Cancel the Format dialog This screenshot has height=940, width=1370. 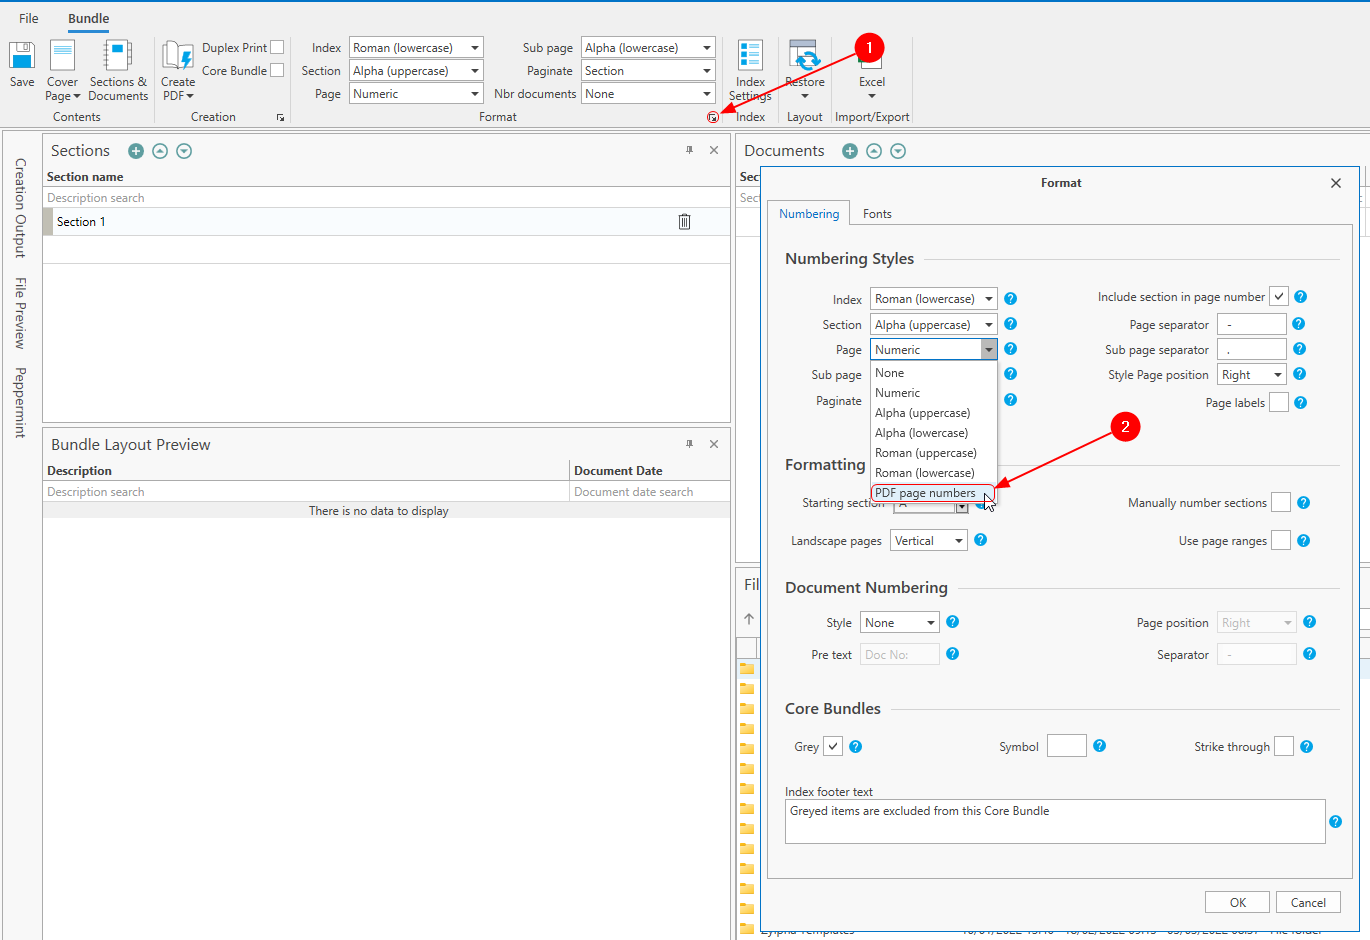tap(1307, 902)
